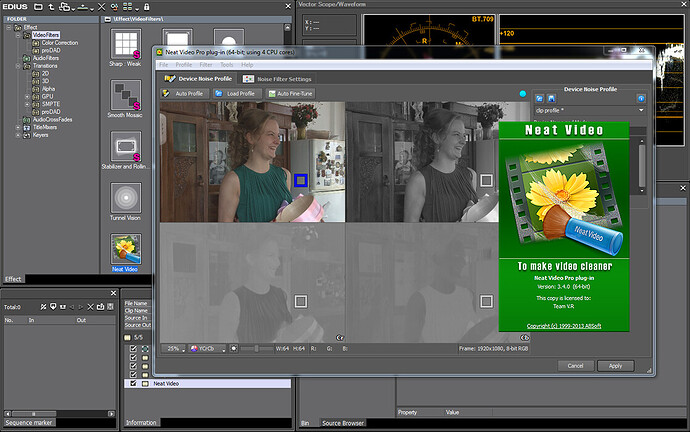Click the blue info icon in Device Noise Profile panel
Image resolution: width=690 pixels, height=432 pixels.
point(641,99)
